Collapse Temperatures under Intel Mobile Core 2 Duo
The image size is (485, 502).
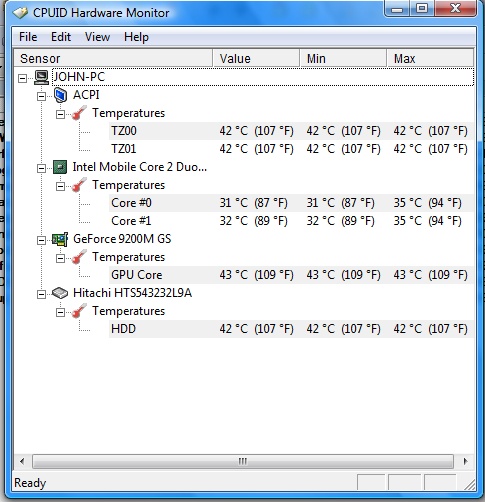pyautogui.click(x=60, y=186)
